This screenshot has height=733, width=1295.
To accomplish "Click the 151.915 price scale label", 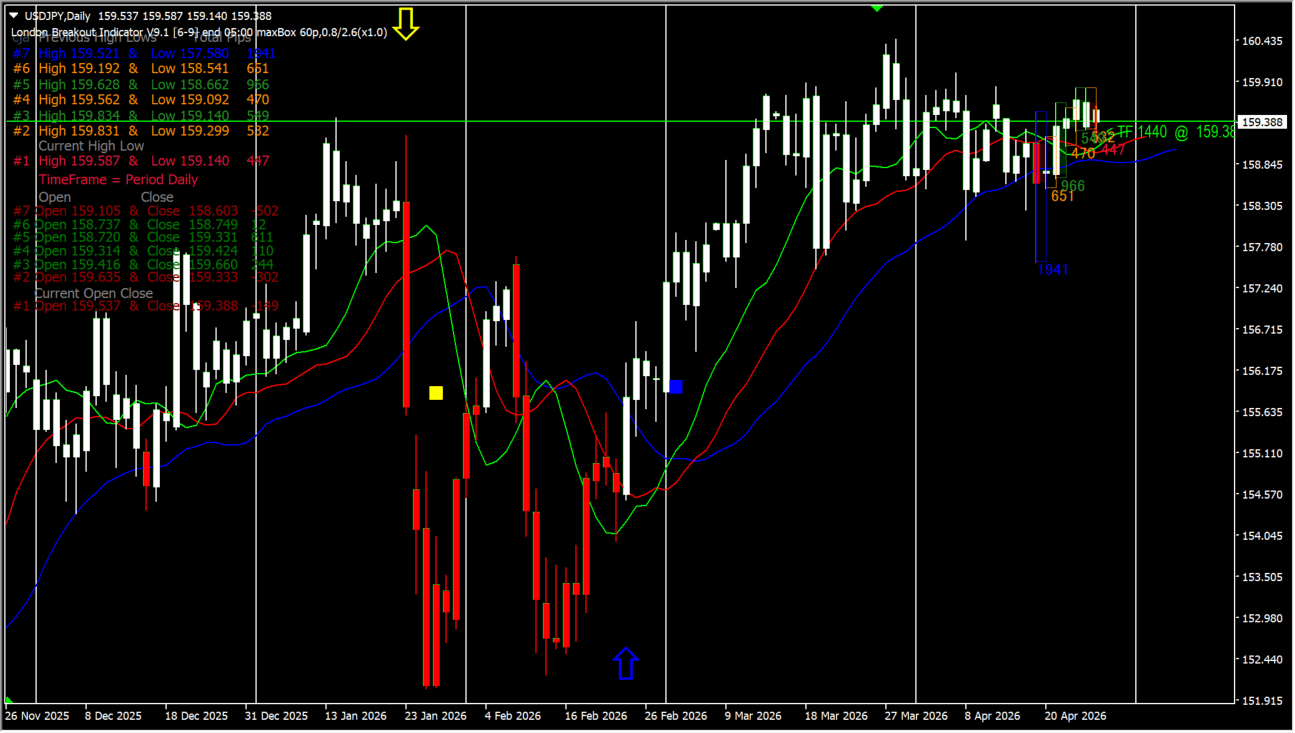I will click(x=1262, y=701).
